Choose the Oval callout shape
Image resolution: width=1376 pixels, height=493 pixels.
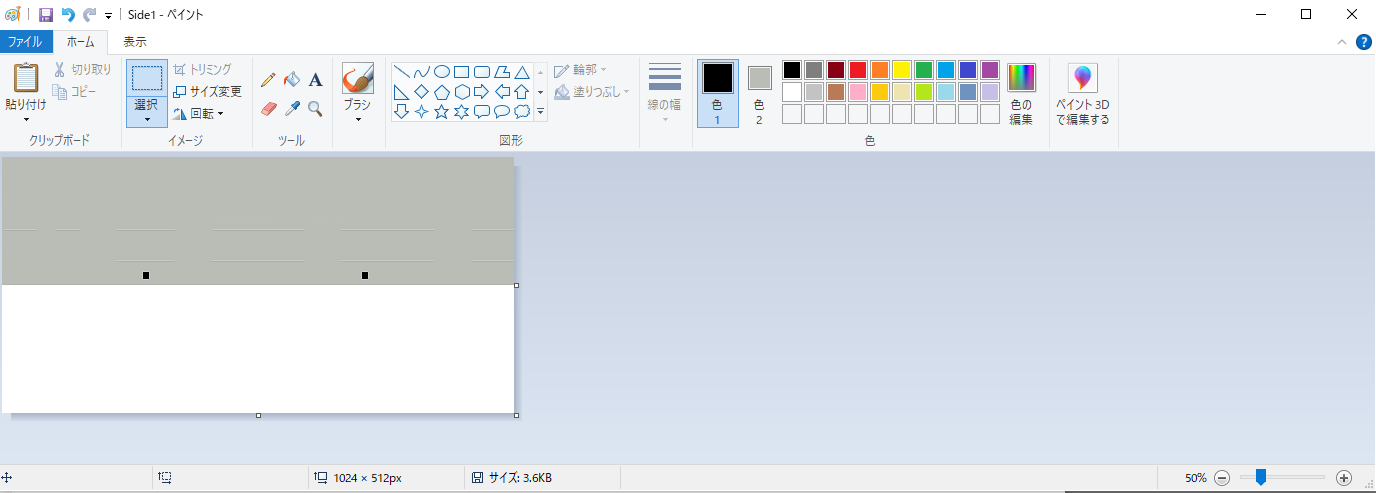501,112
